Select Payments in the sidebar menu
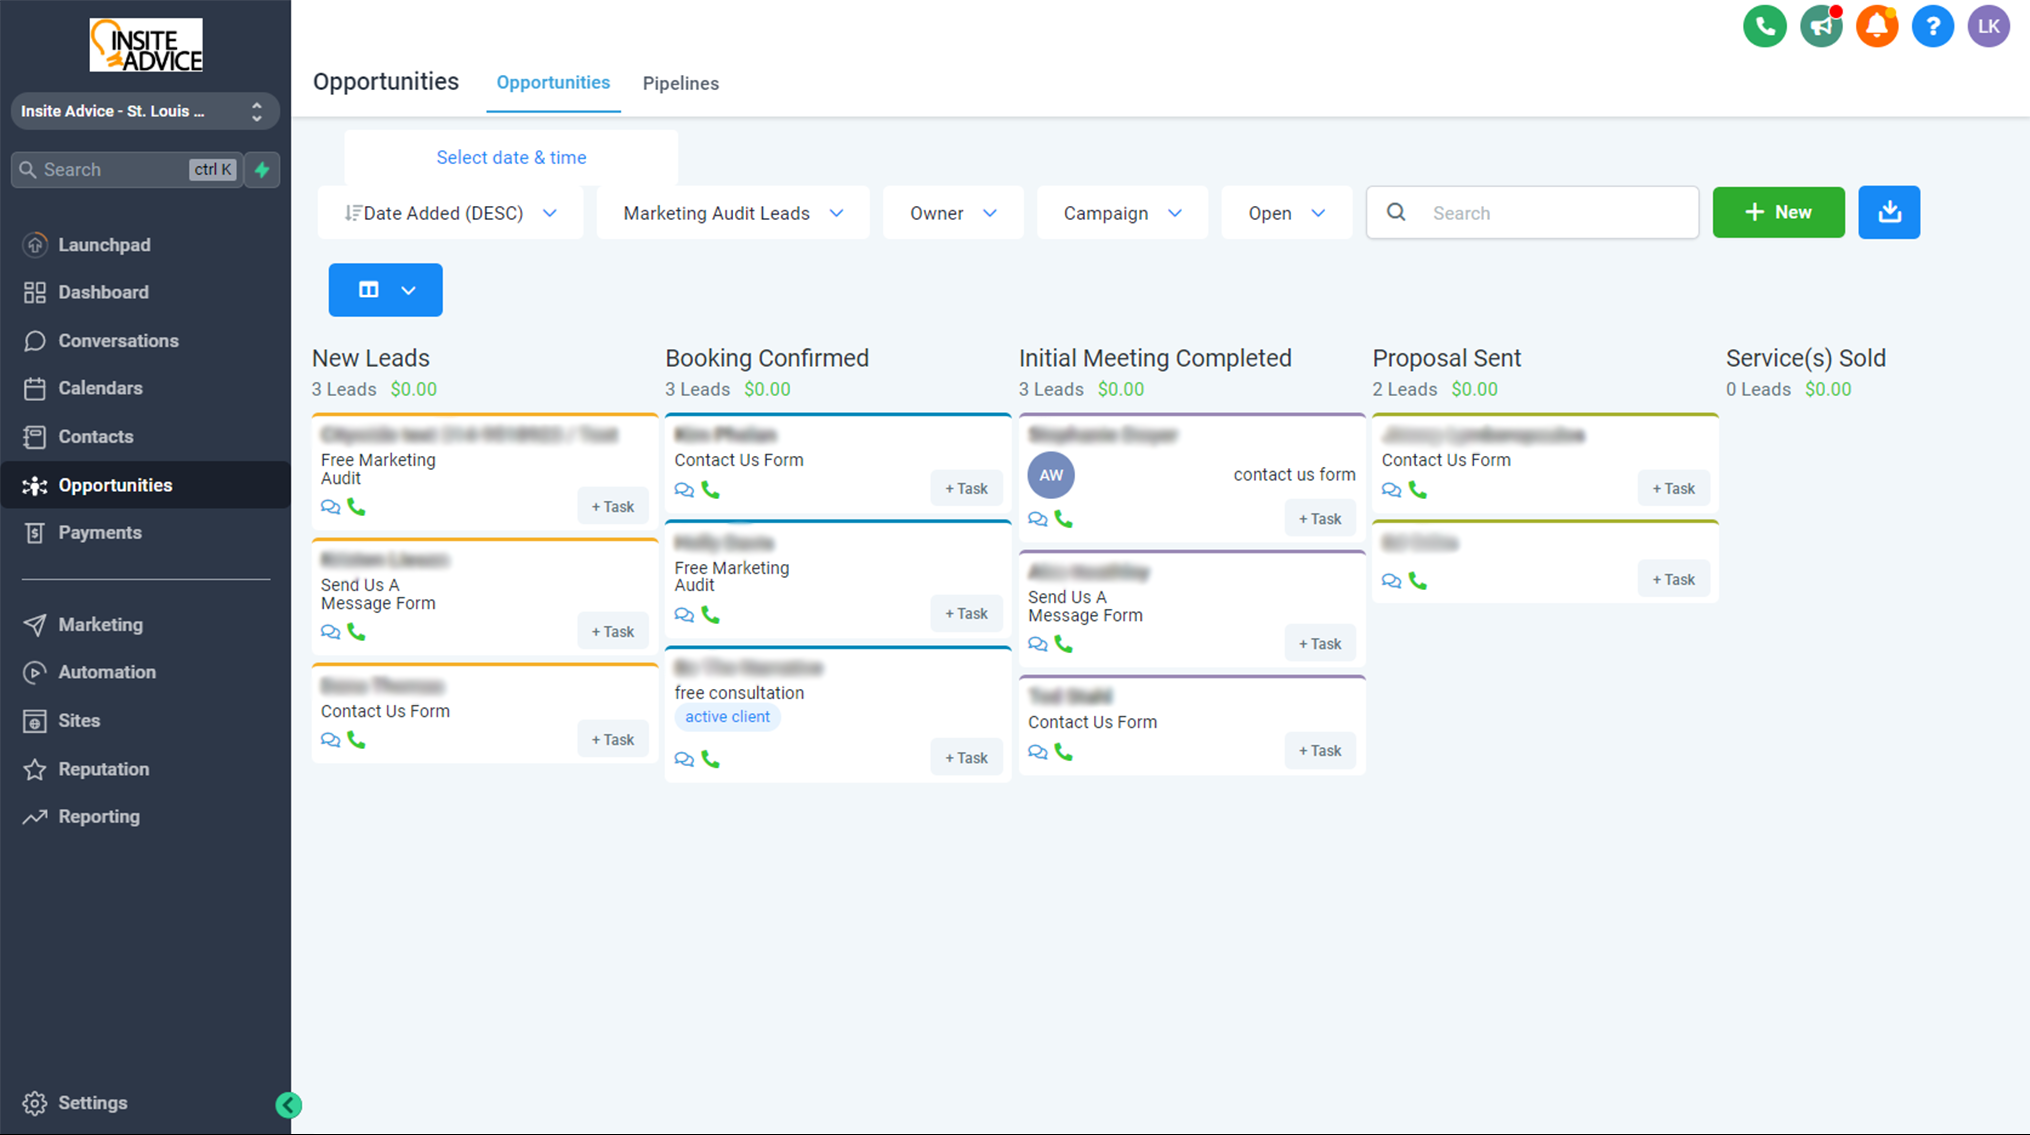The width and height of the screenshot is (2030, 1135). 98,532
